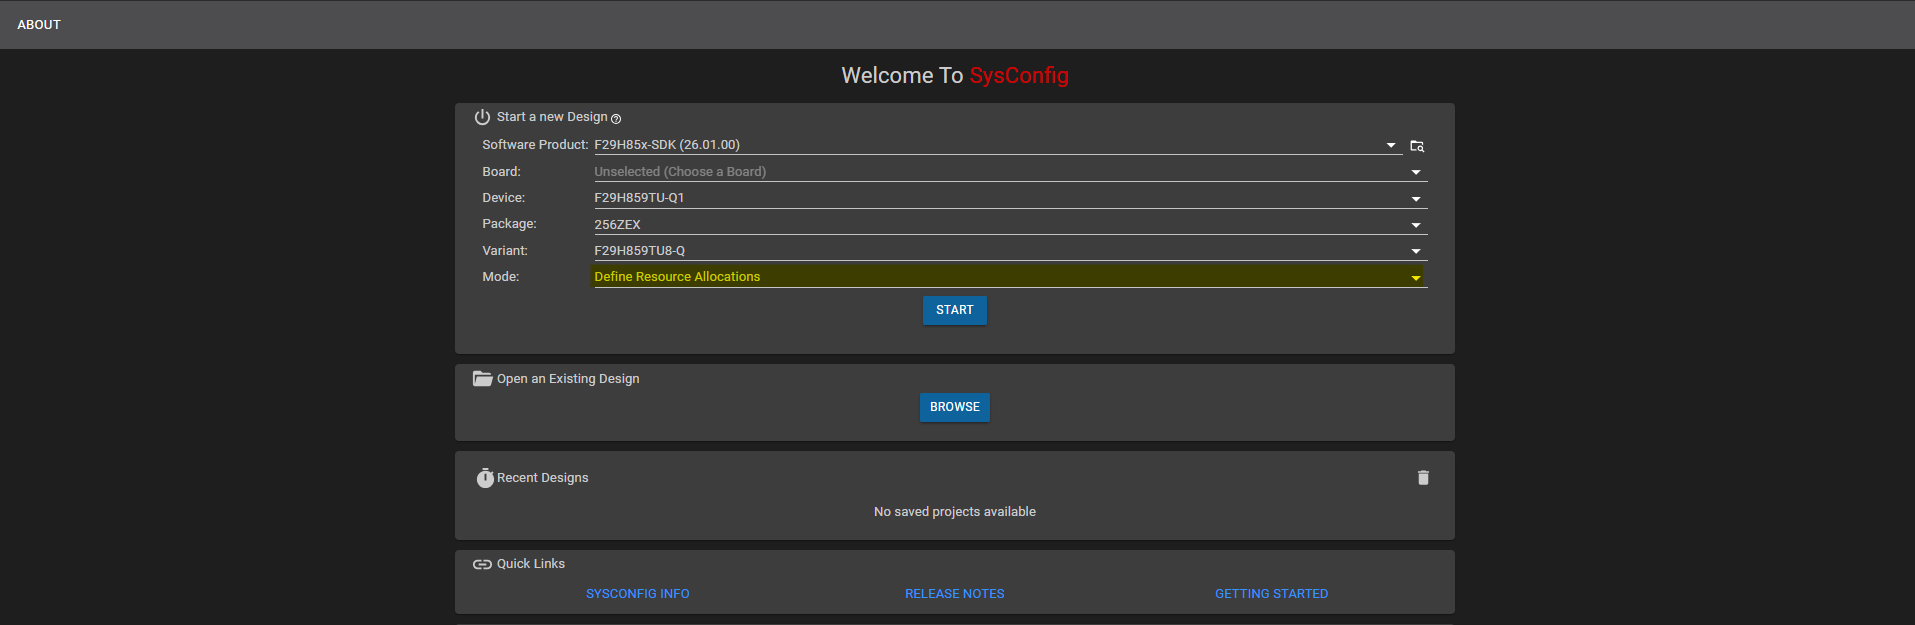Click the 'No saved projects available' text
1915x625 pixels.
(955, 512)
